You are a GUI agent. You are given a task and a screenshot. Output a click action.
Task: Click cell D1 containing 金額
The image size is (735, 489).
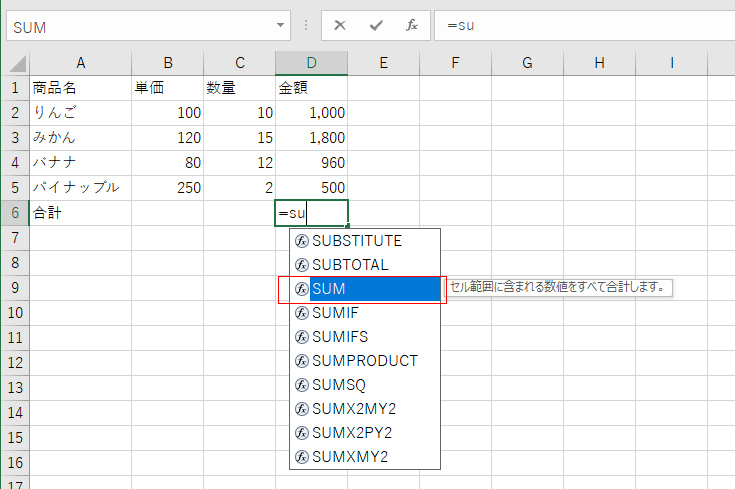click(312, 88)
